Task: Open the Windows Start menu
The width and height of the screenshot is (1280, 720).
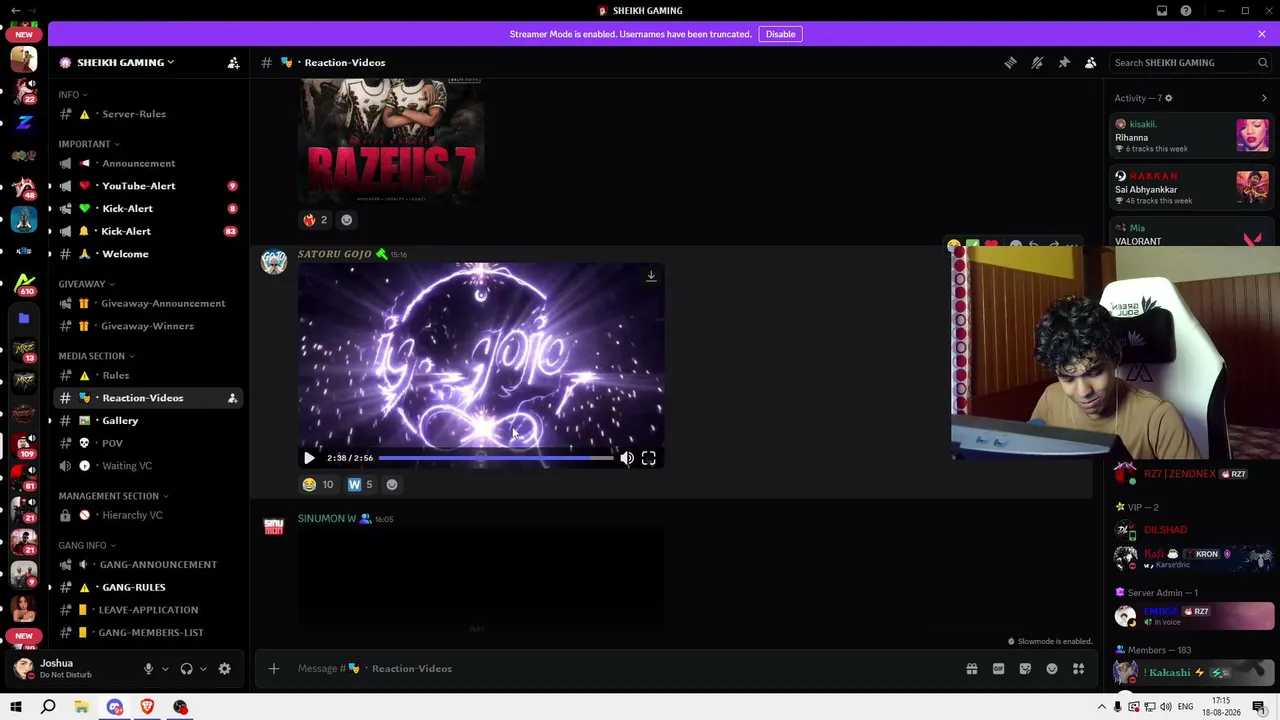Action: 16,707
